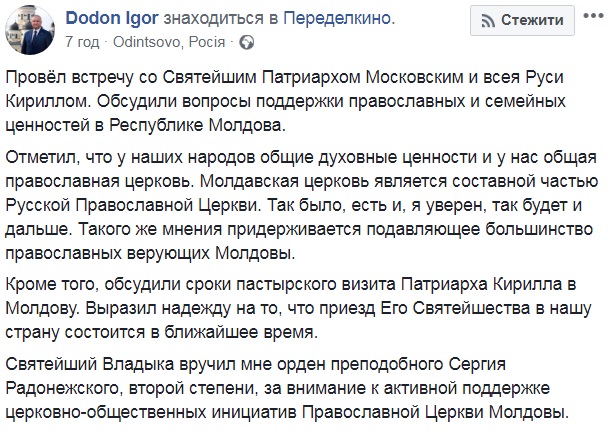Click the closing words 'Православной Церкви Молдовы'
Screen dimensions: 609x431
(435, 412)
